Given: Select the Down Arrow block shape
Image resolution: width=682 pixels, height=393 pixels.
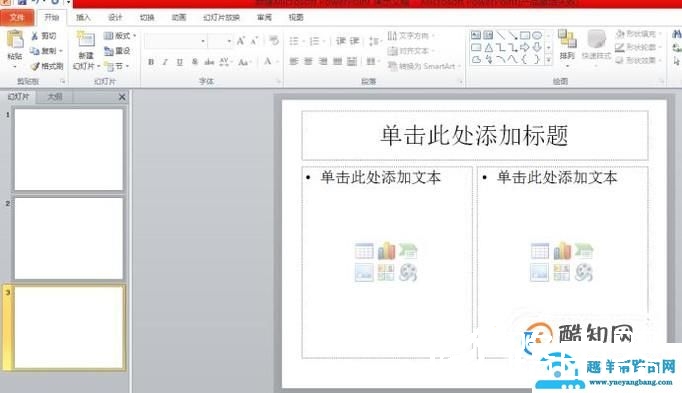Looking at the screenshot, I should pyautogui.click(x=537, y=47).
